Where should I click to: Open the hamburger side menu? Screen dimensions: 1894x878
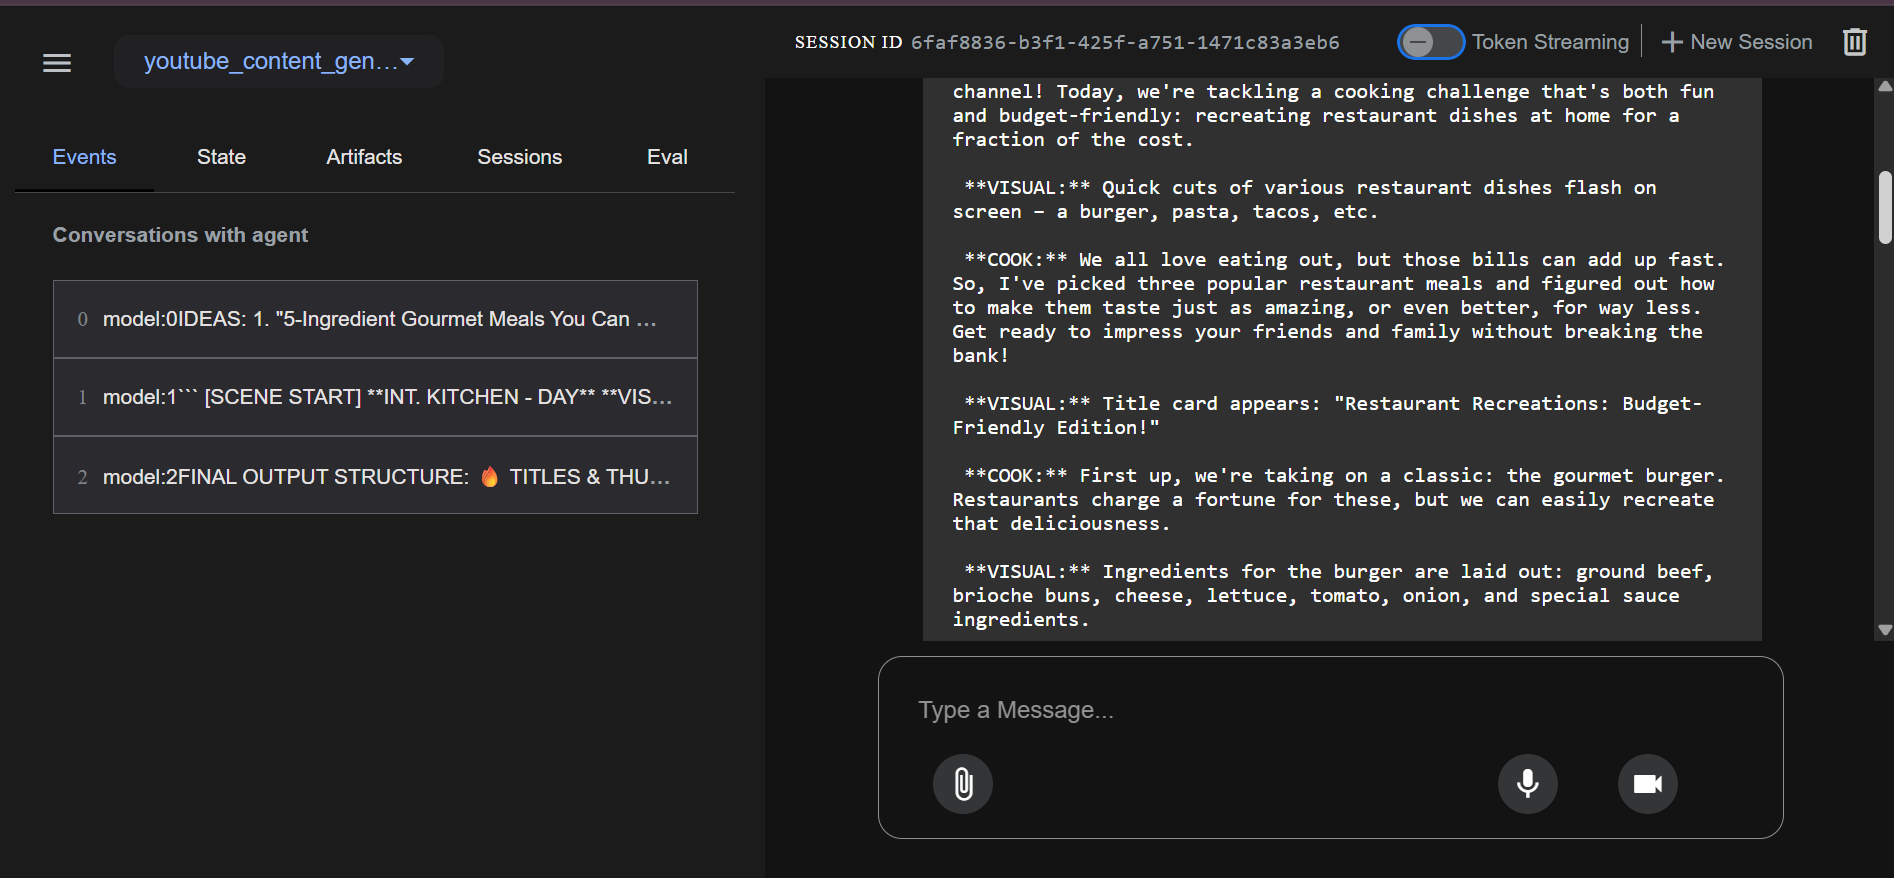[57, 63]
